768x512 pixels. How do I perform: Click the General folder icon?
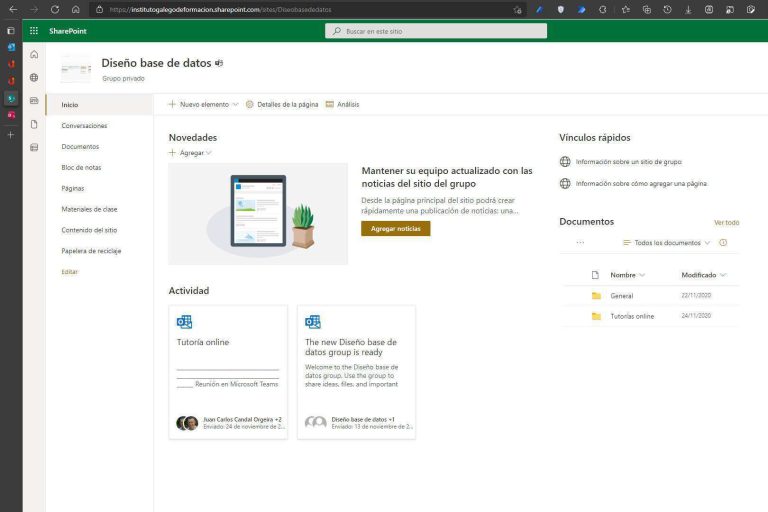(596, 296)
